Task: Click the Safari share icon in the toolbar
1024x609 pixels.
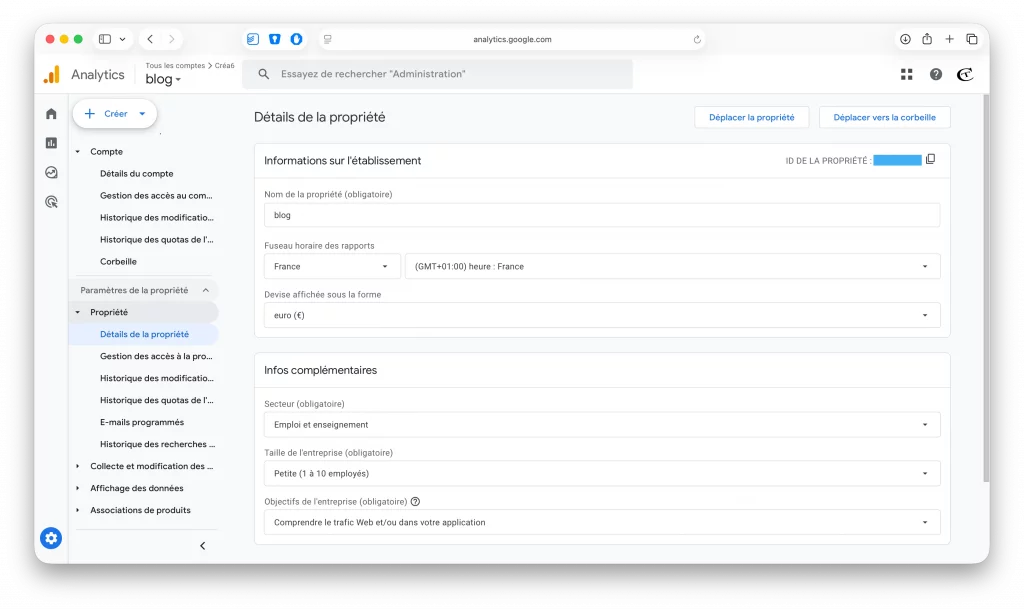Action: [x=926, y=39]
